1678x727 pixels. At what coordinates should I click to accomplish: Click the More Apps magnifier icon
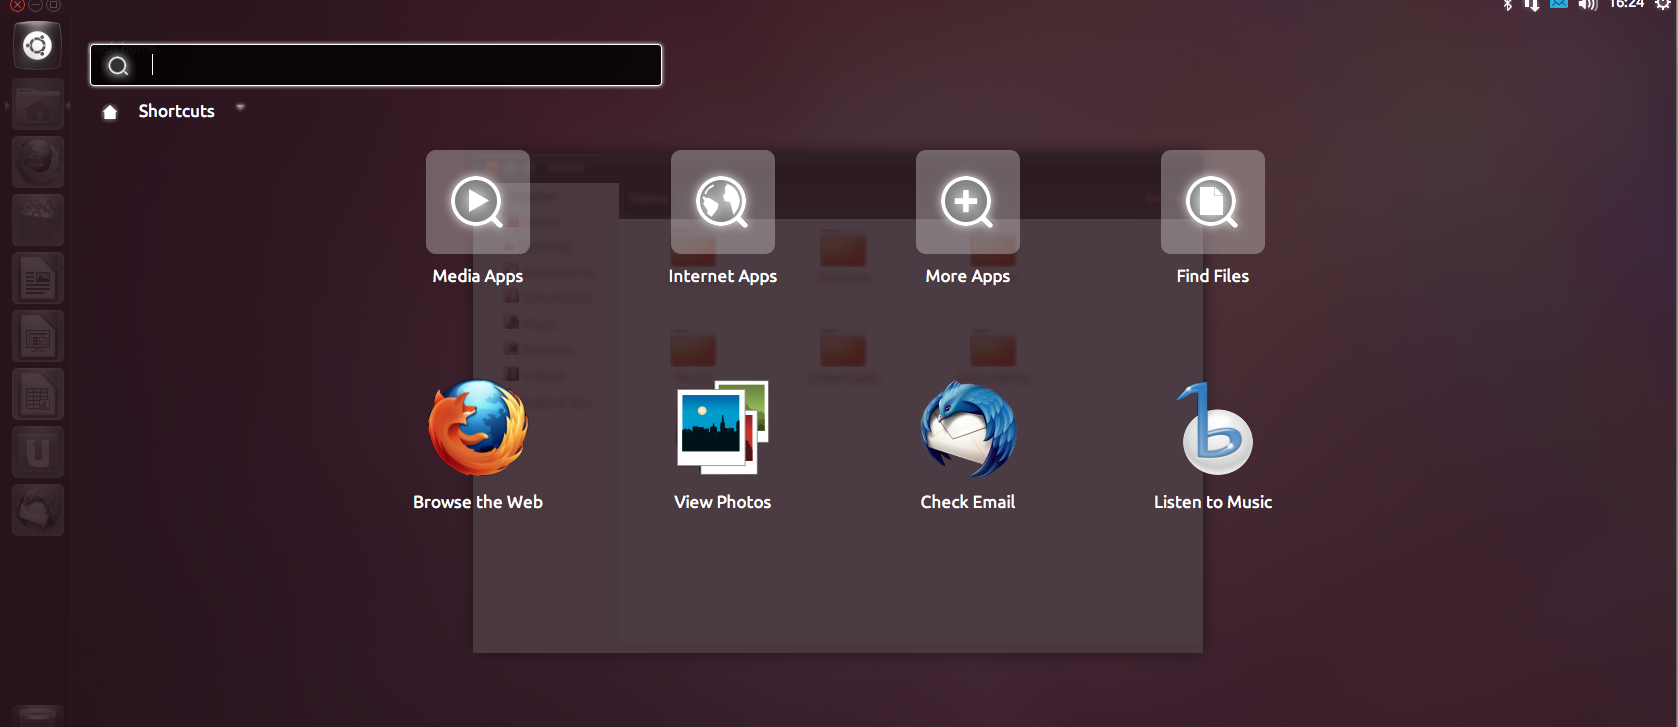click(x=967, y=202)
